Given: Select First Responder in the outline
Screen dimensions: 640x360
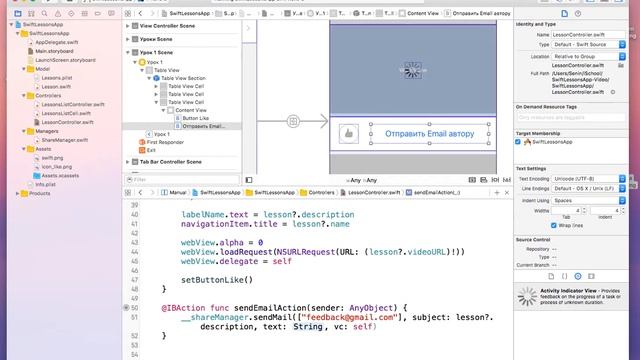Looking at the screenshot, I should [x=162, y=142].
